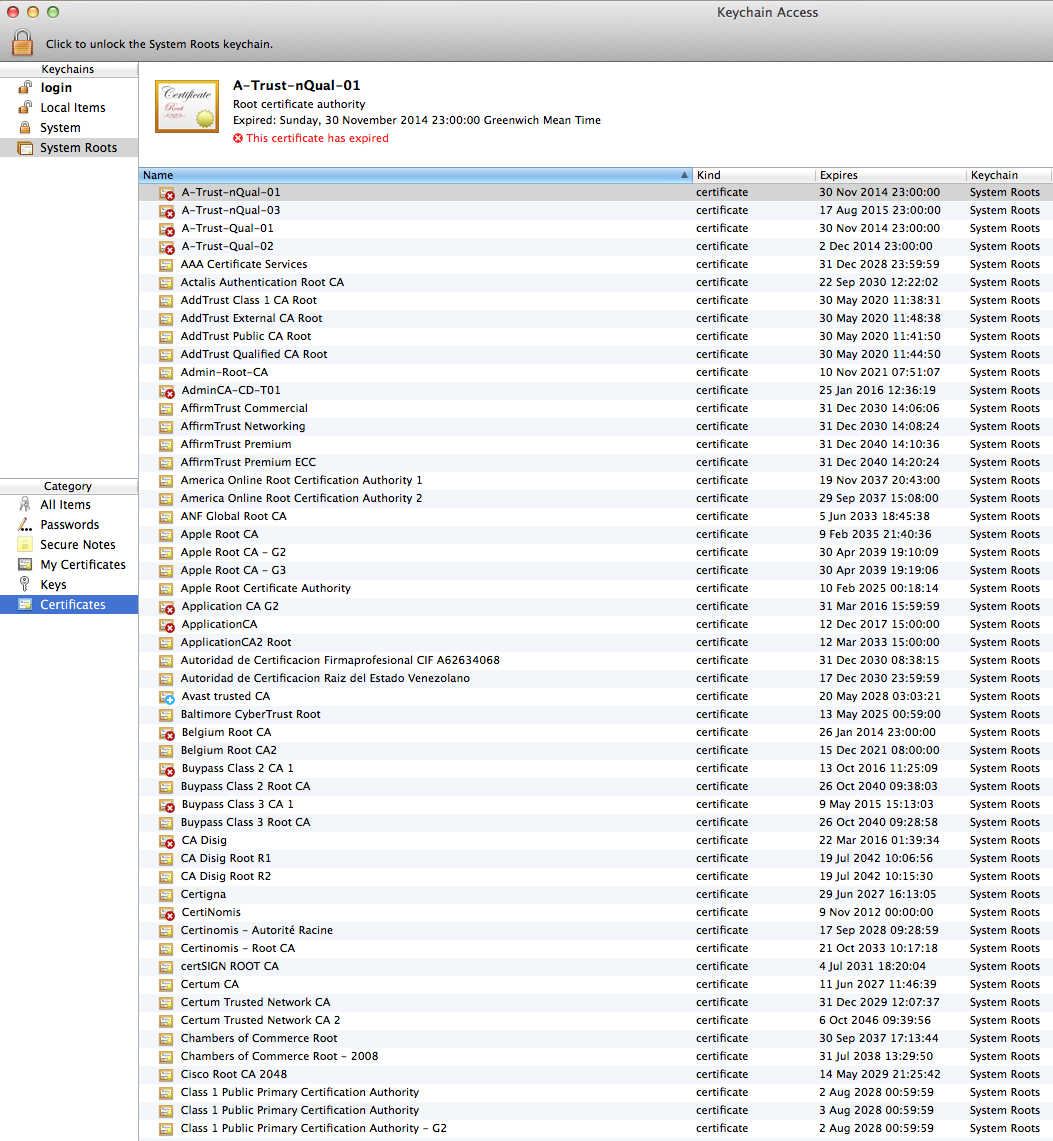Click the CertiNomis expired certificate icon

click(167, 913)
